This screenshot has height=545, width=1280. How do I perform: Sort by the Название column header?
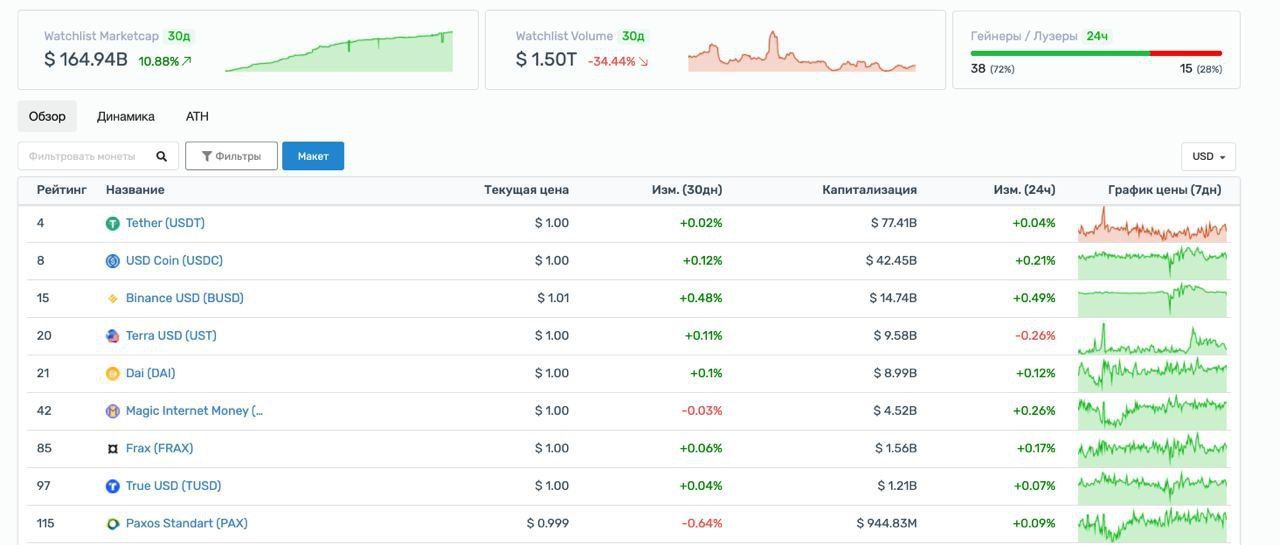[135, 190]
